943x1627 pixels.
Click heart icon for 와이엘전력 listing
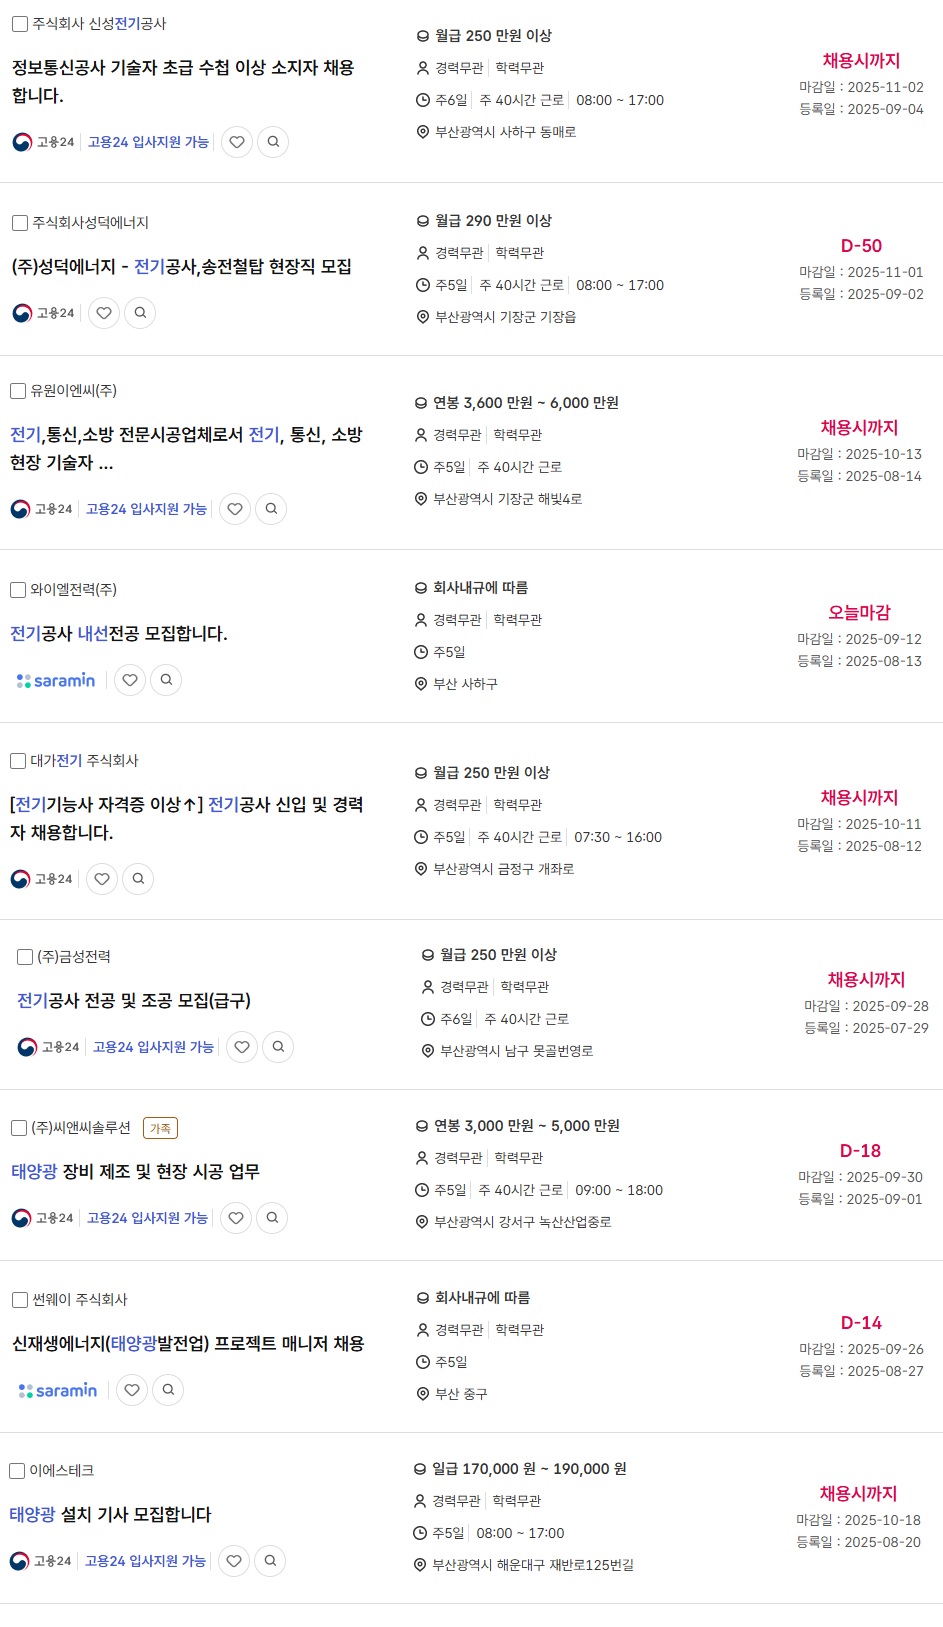pyautogui.click(x=130, y=680)
